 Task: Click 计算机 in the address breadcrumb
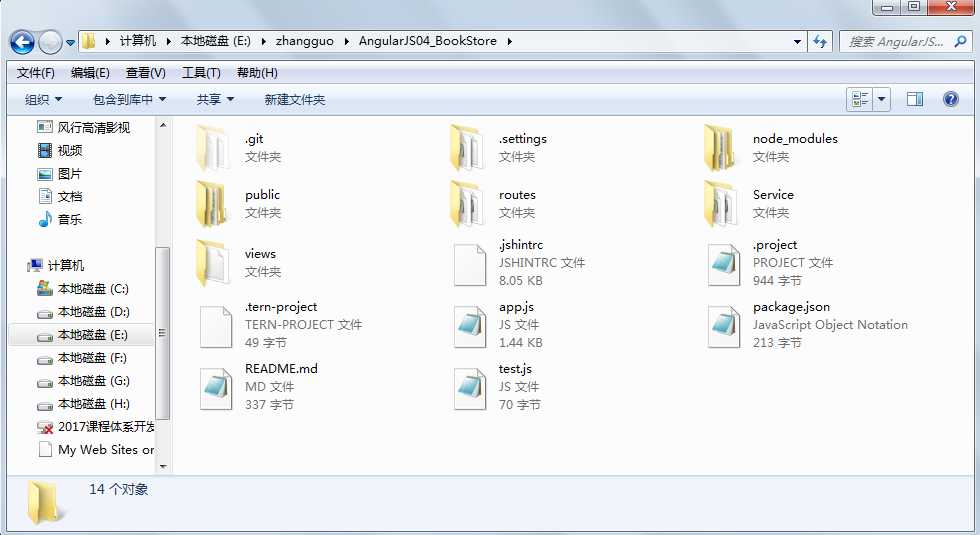point(138,41)
